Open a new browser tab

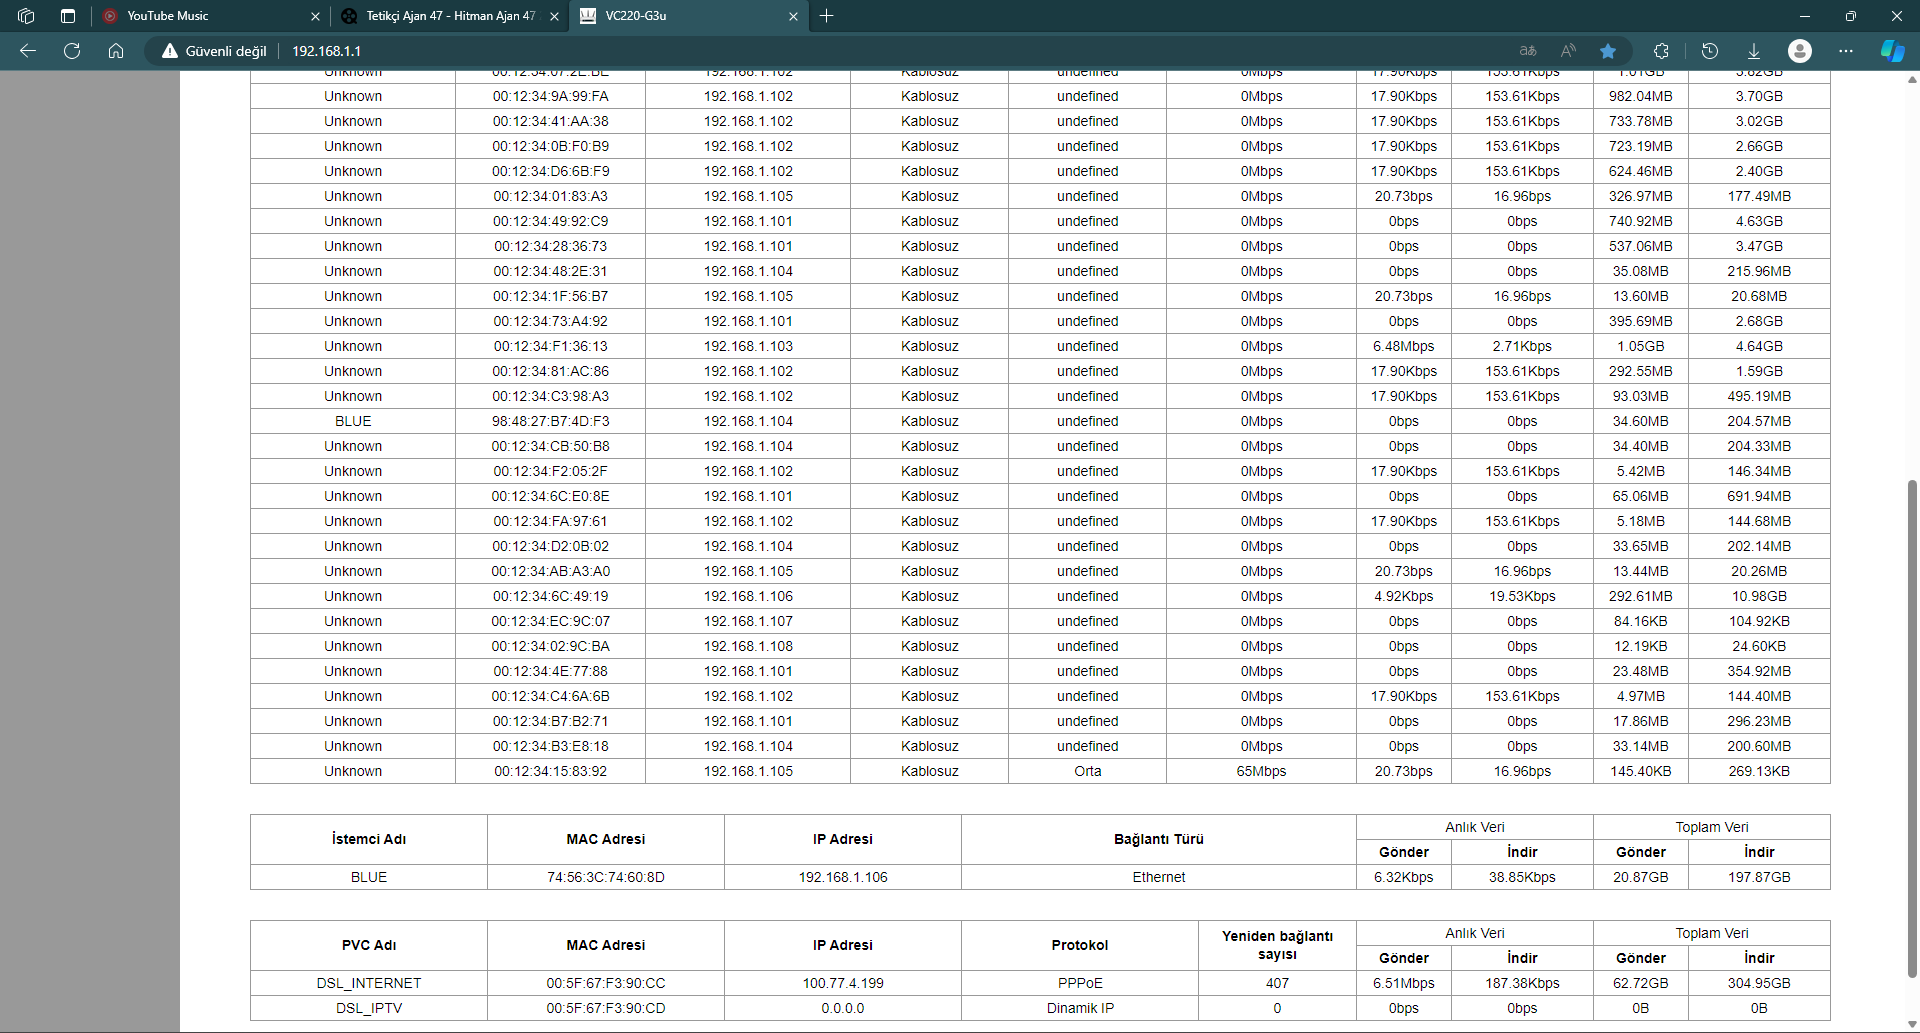click(827, 16)
